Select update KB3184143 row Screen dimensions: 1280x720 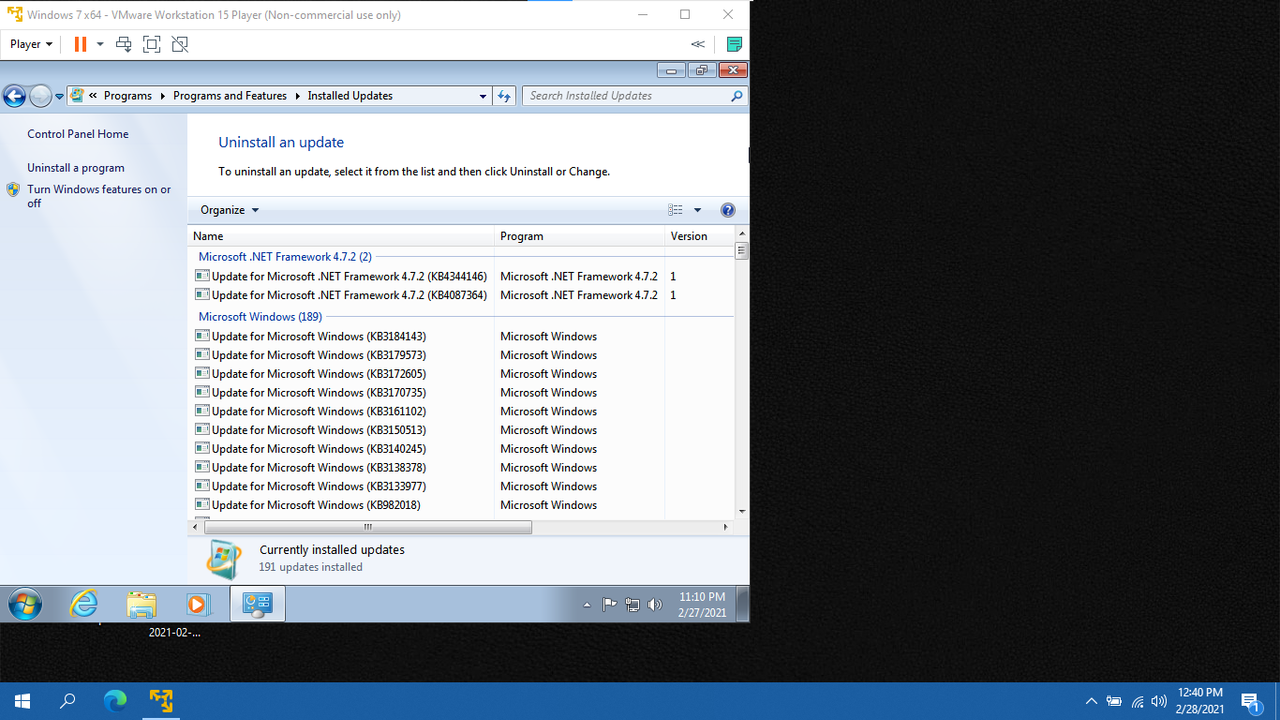point(461,336)
